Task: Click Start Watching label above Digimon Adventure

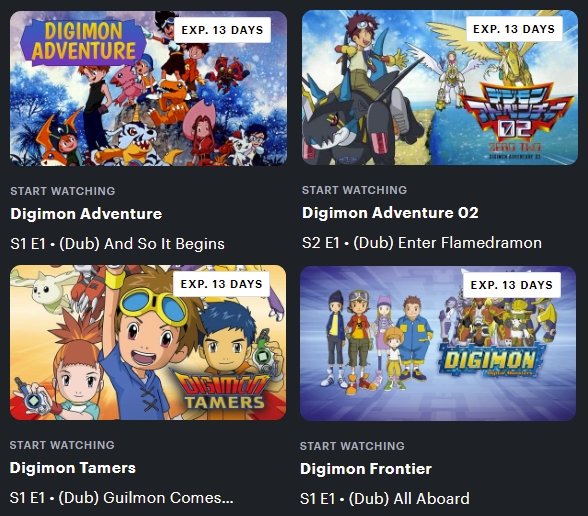Action: [63, 191]
